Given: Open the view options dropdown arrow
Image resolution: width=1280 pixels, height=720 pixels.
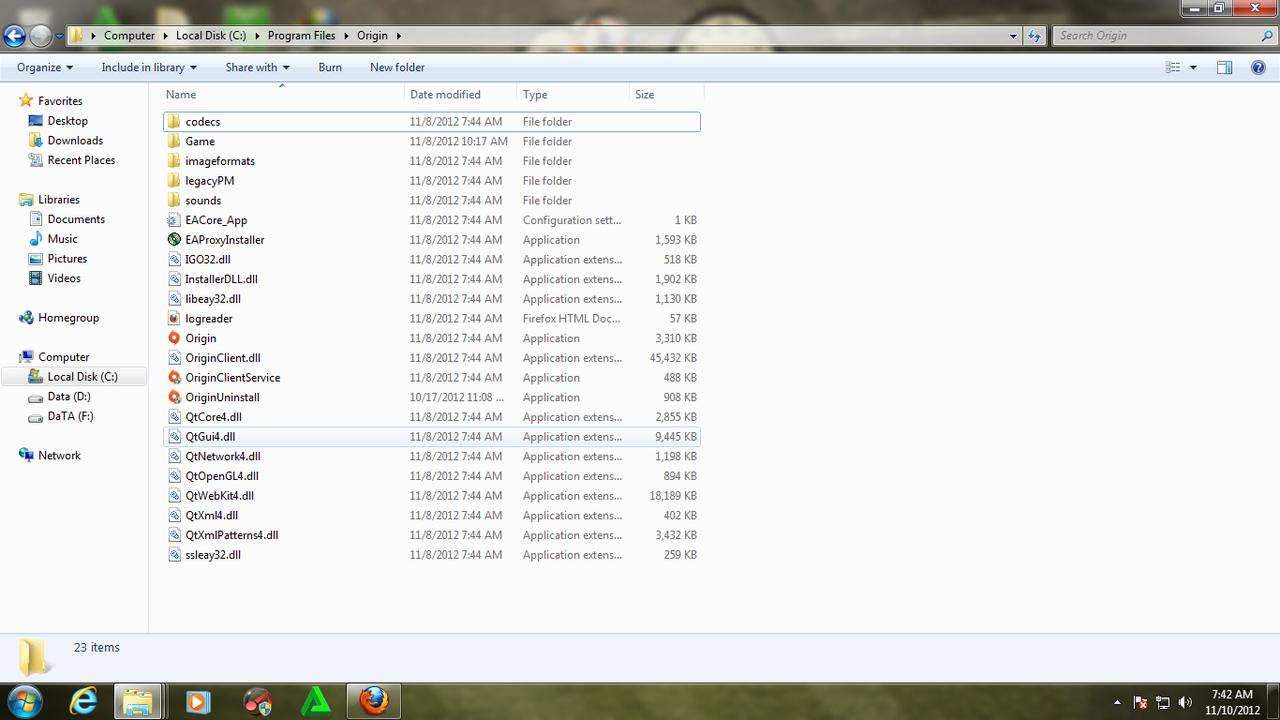Looking at the screenshot, I should pos(1193,67).
